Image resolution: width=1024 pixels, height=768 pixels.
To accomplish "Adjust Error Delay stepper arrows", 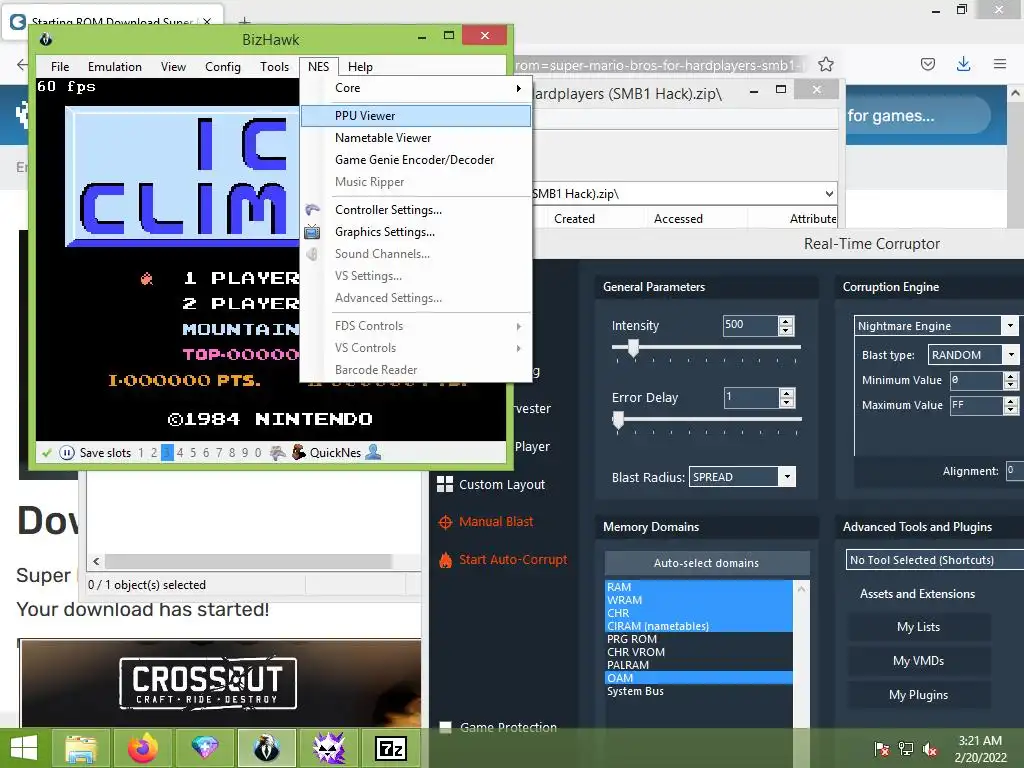I will tap(787, 398).
